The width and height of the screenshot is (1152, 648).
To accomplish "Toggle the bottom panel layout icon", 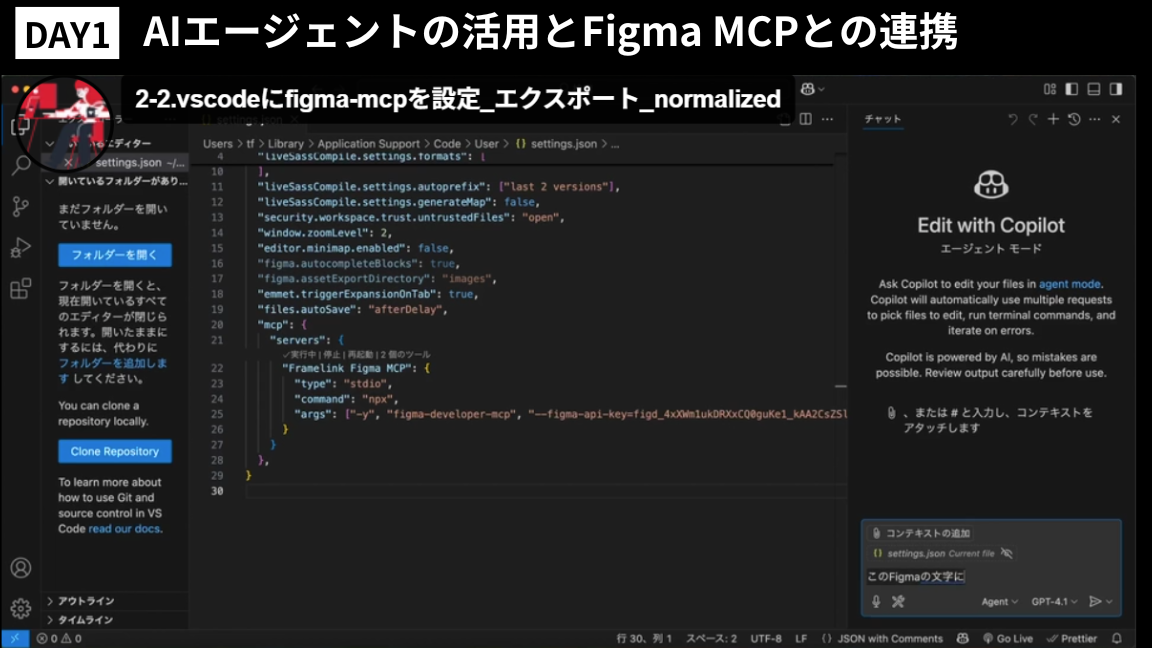I will [x=1093, y=89].
